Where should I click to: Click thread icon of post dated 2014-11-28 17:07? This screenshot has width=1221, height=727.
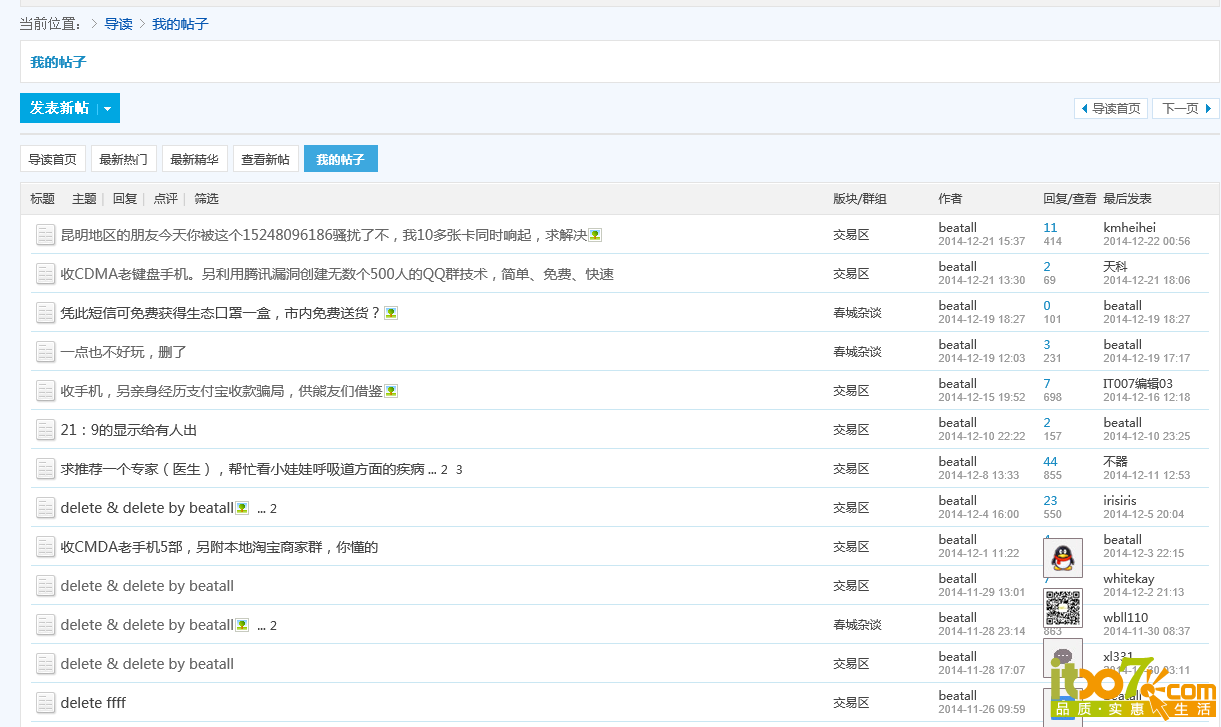pyautogui.click(x=45, y=664)
